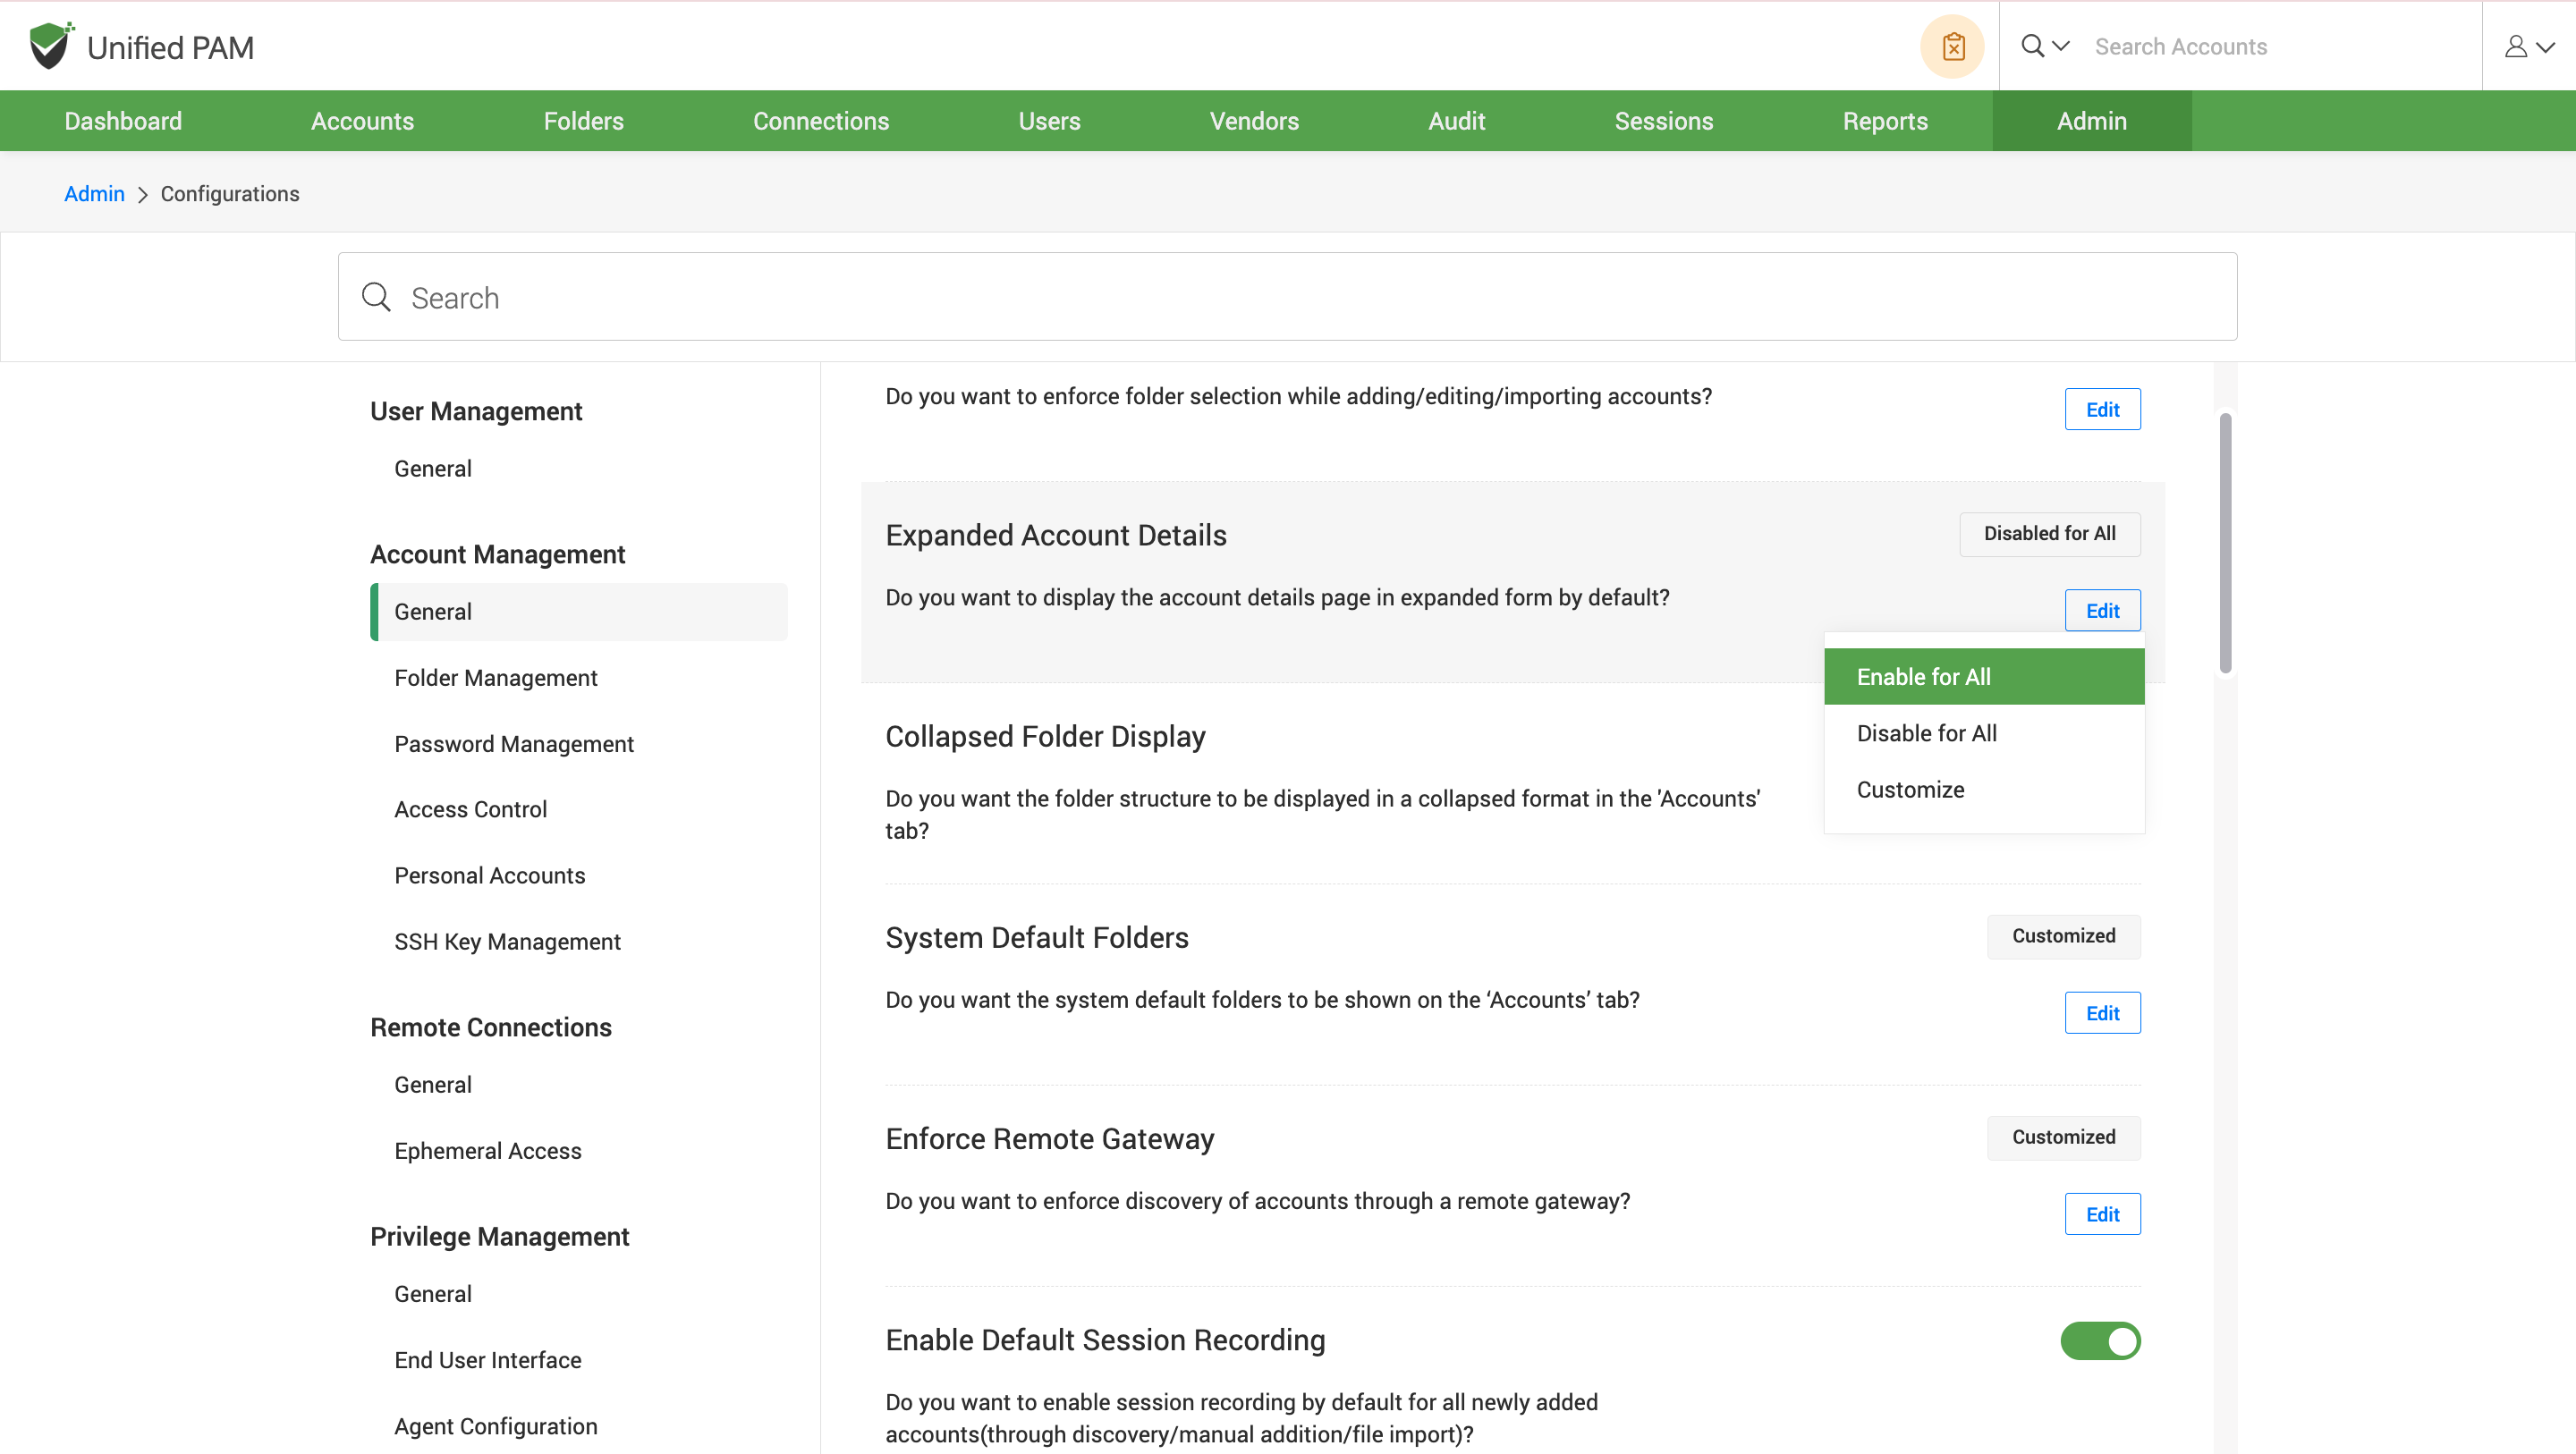Viewport: 2576px width, 1454px height.
Task: Click the Admin breadcrumb link
Action: tap(94, 194)
